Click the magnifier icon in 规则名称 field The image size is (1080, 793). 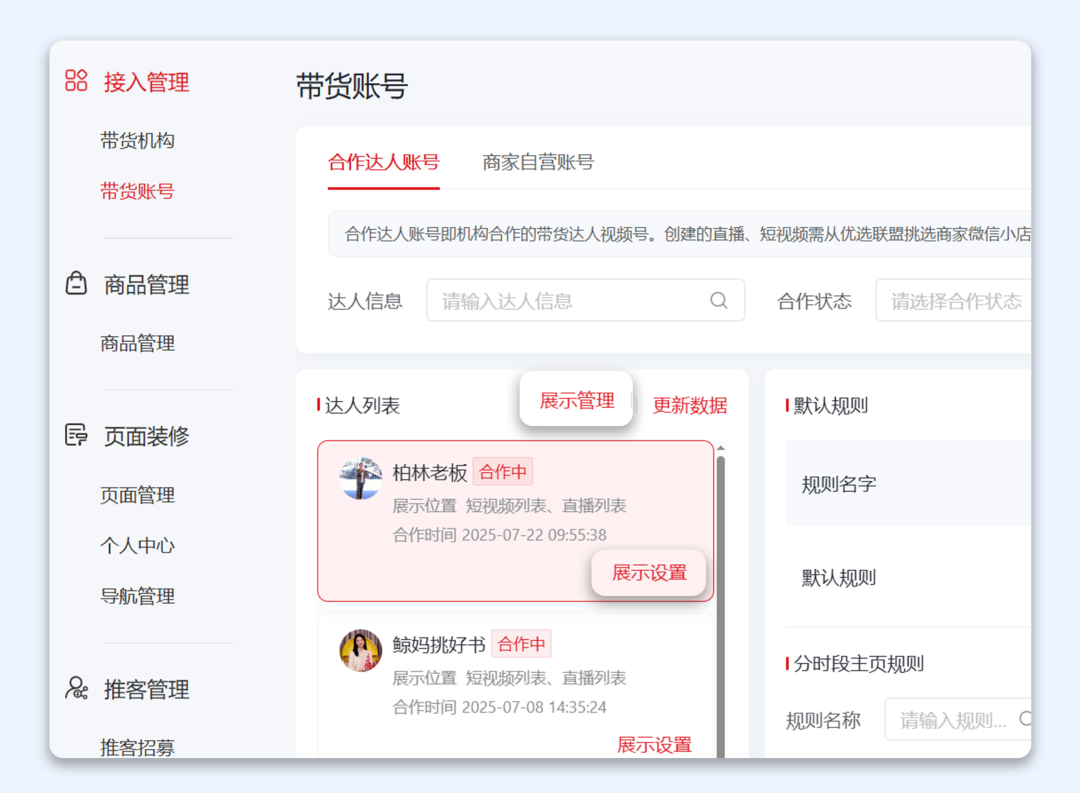tap(1028, 719)
